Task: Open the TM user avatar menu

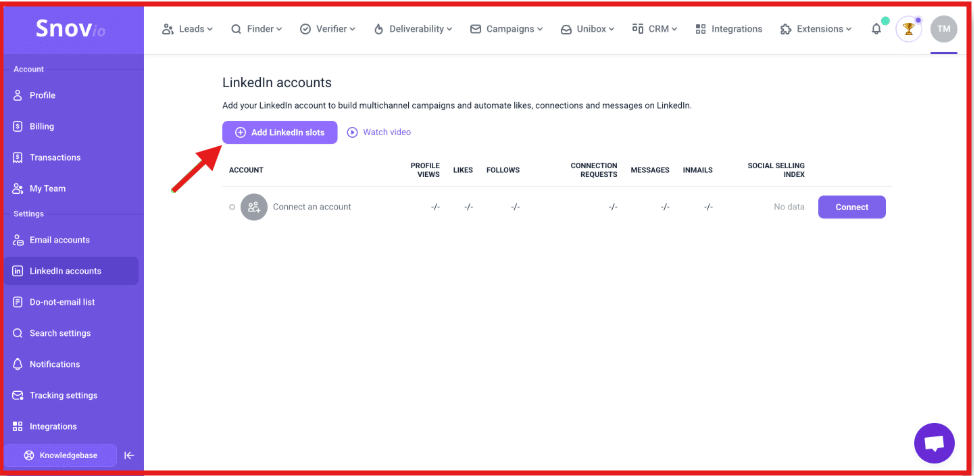Action: point(944,29)
